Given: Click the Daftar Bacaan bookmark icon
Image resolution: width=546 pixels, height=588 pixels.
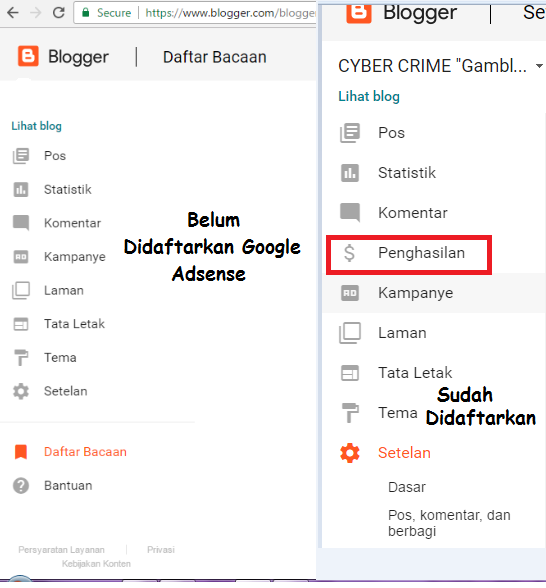Looking at the screenshot, I should coord(21,452).
